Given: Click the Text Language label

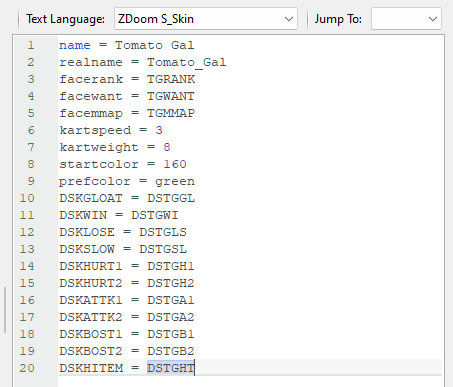Looking at the screenshot, I should click(66, 19).
